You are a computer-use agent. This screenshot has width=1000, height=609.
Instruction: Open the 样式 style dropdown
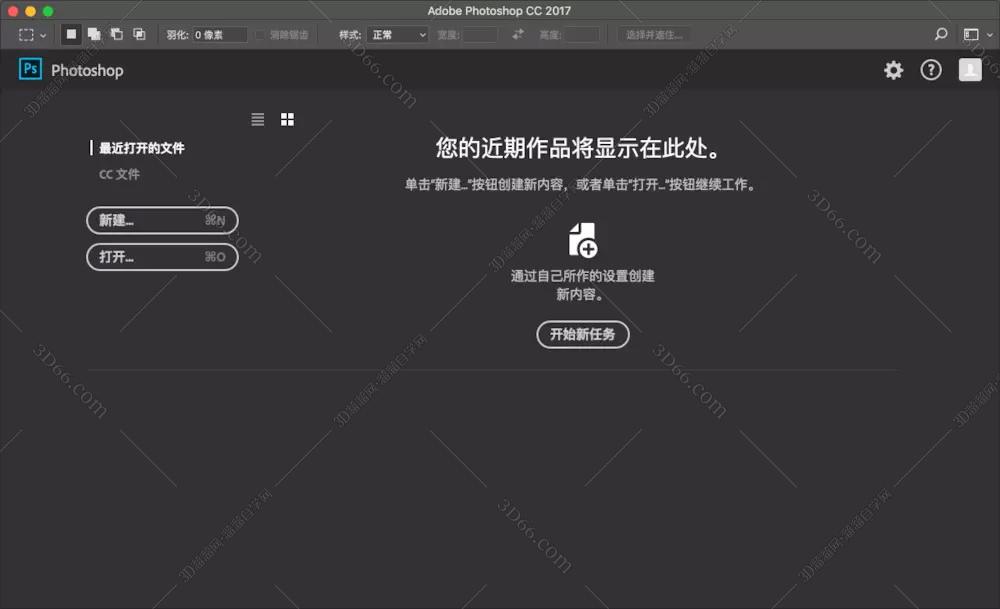pyautogui.click(x=397, y=34)
